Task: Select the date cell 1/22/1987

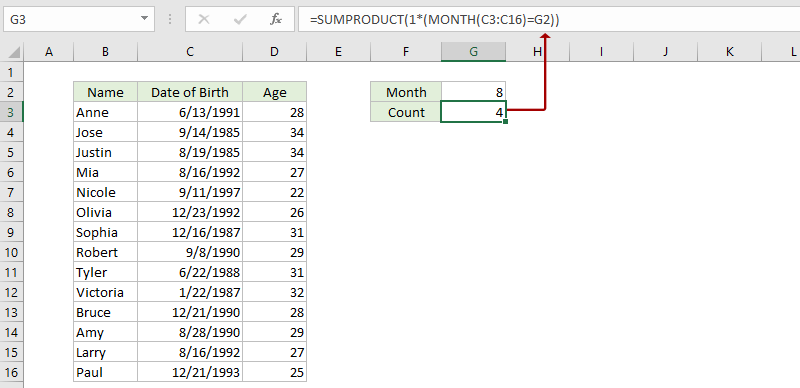Action: tap(190, 292)
